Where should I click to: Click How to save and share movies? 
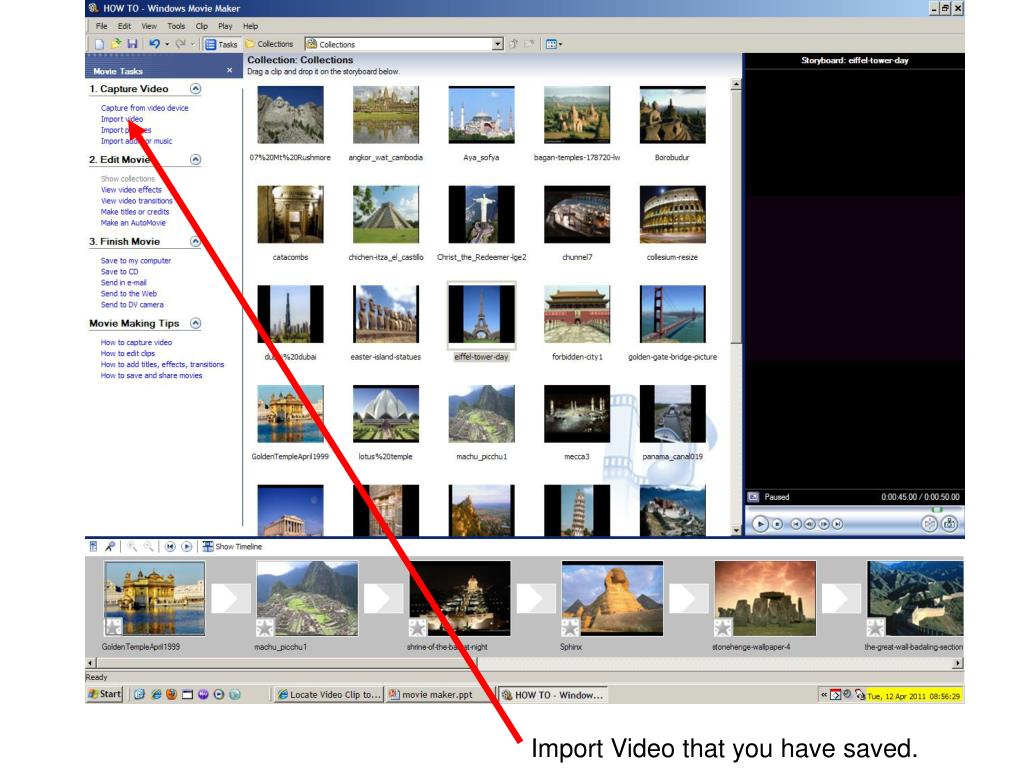(152, 376)
